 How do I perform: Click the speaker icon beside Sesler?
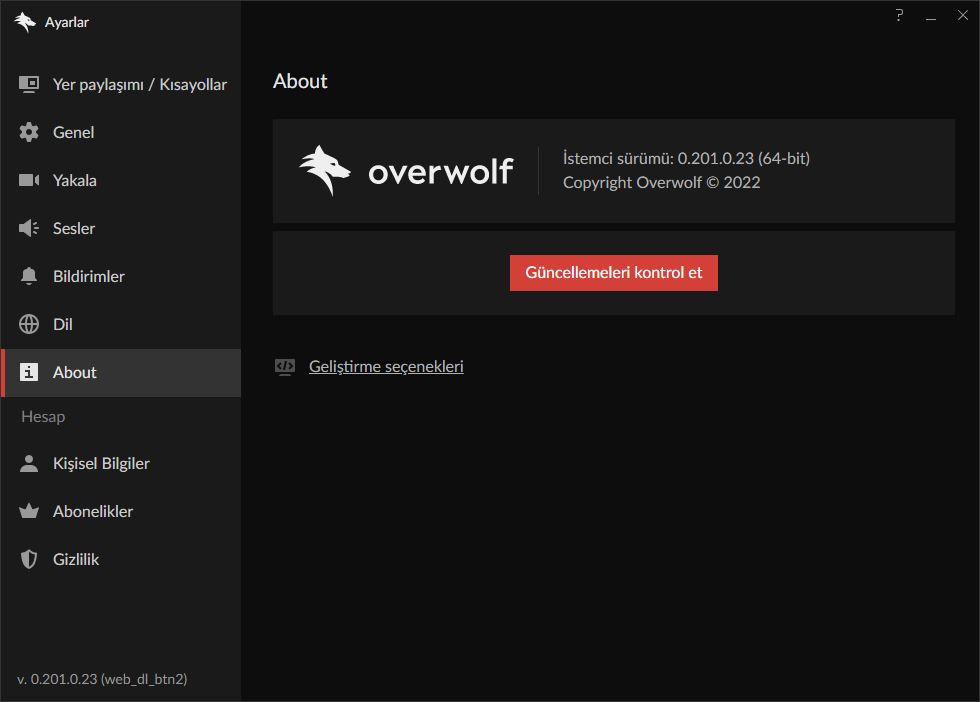pyautogui.click(x=29, y=228)
